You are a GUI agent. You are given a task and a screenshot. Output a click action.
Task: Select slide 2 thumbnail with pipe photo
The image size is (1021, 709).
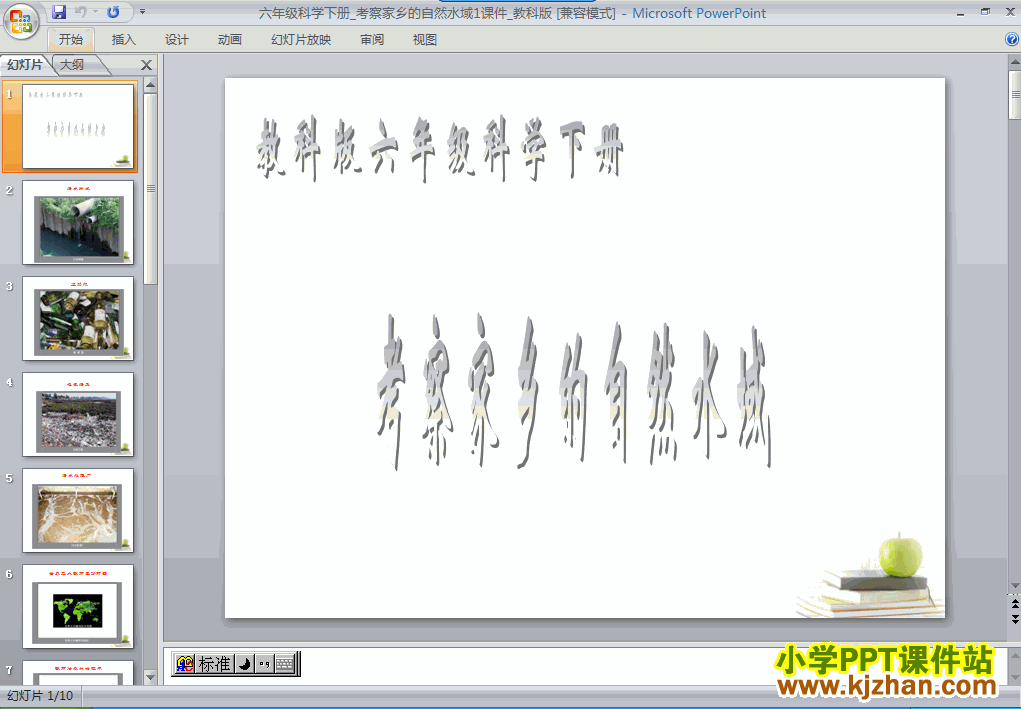[78, 223]
